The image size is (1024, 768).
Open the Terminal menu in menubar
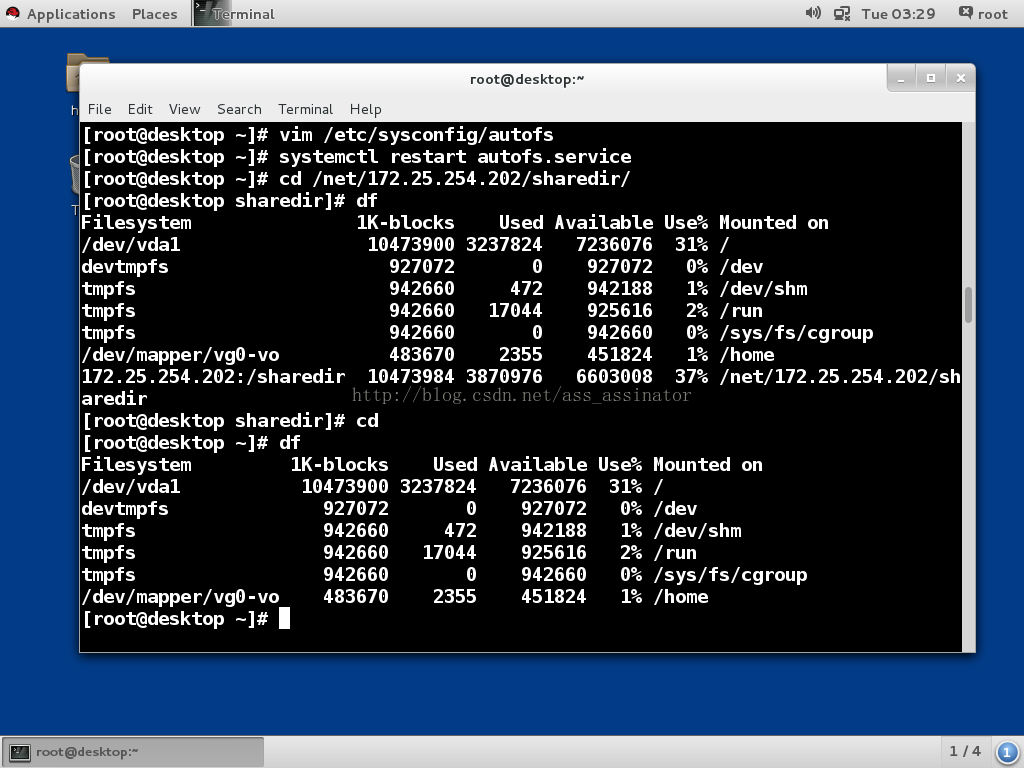tap(305, 109)
